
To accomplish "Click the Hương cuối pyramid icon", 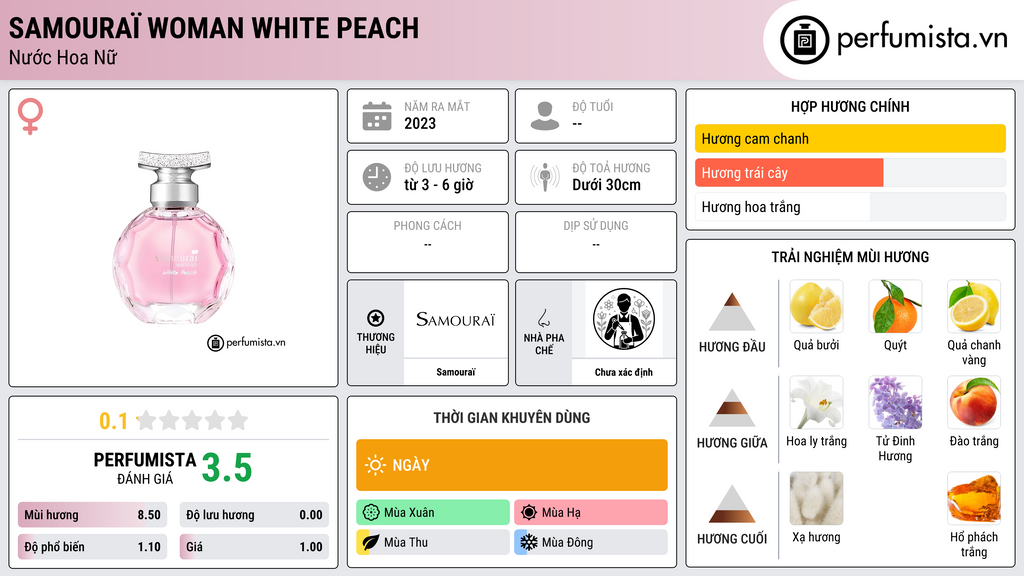I will [x=732, y=504].
